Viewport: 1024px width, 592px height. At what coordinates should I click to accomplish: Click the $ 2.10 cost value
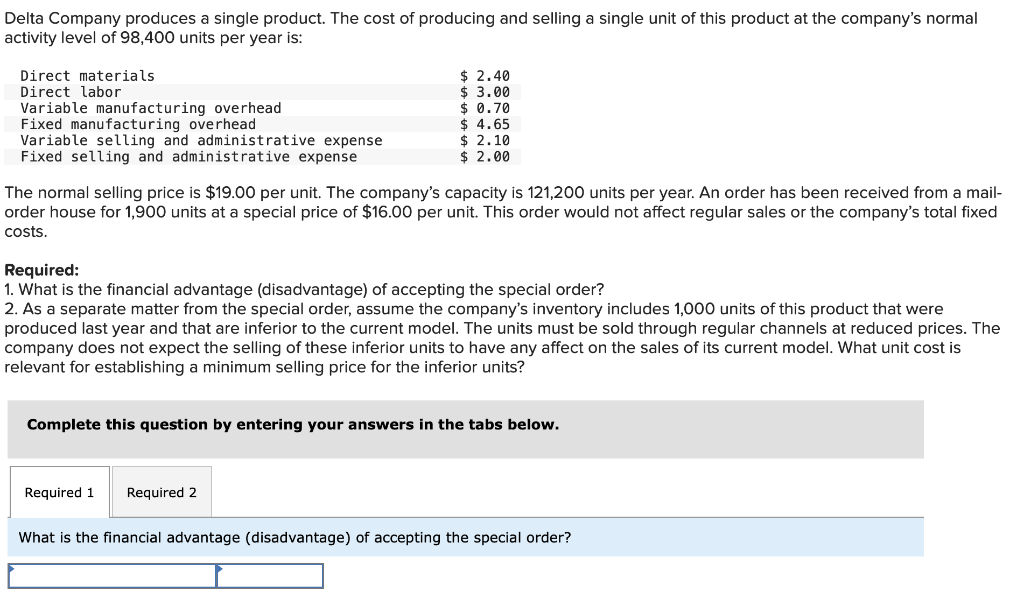(x=485, y=140)
